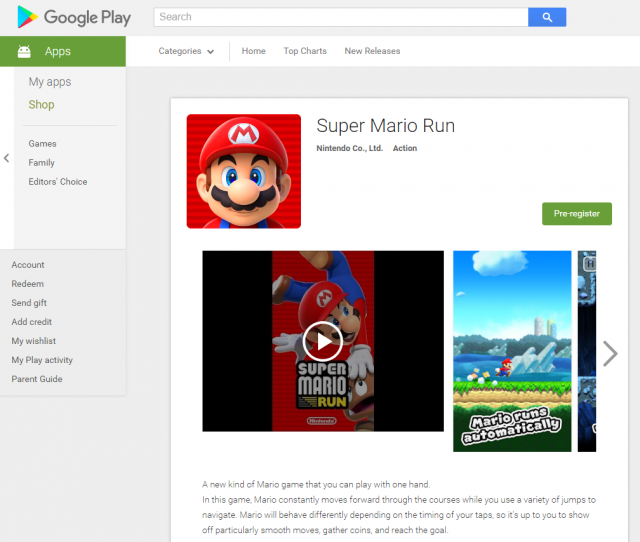
Task: Click the green Apps header label
Action: click(58, 51)
